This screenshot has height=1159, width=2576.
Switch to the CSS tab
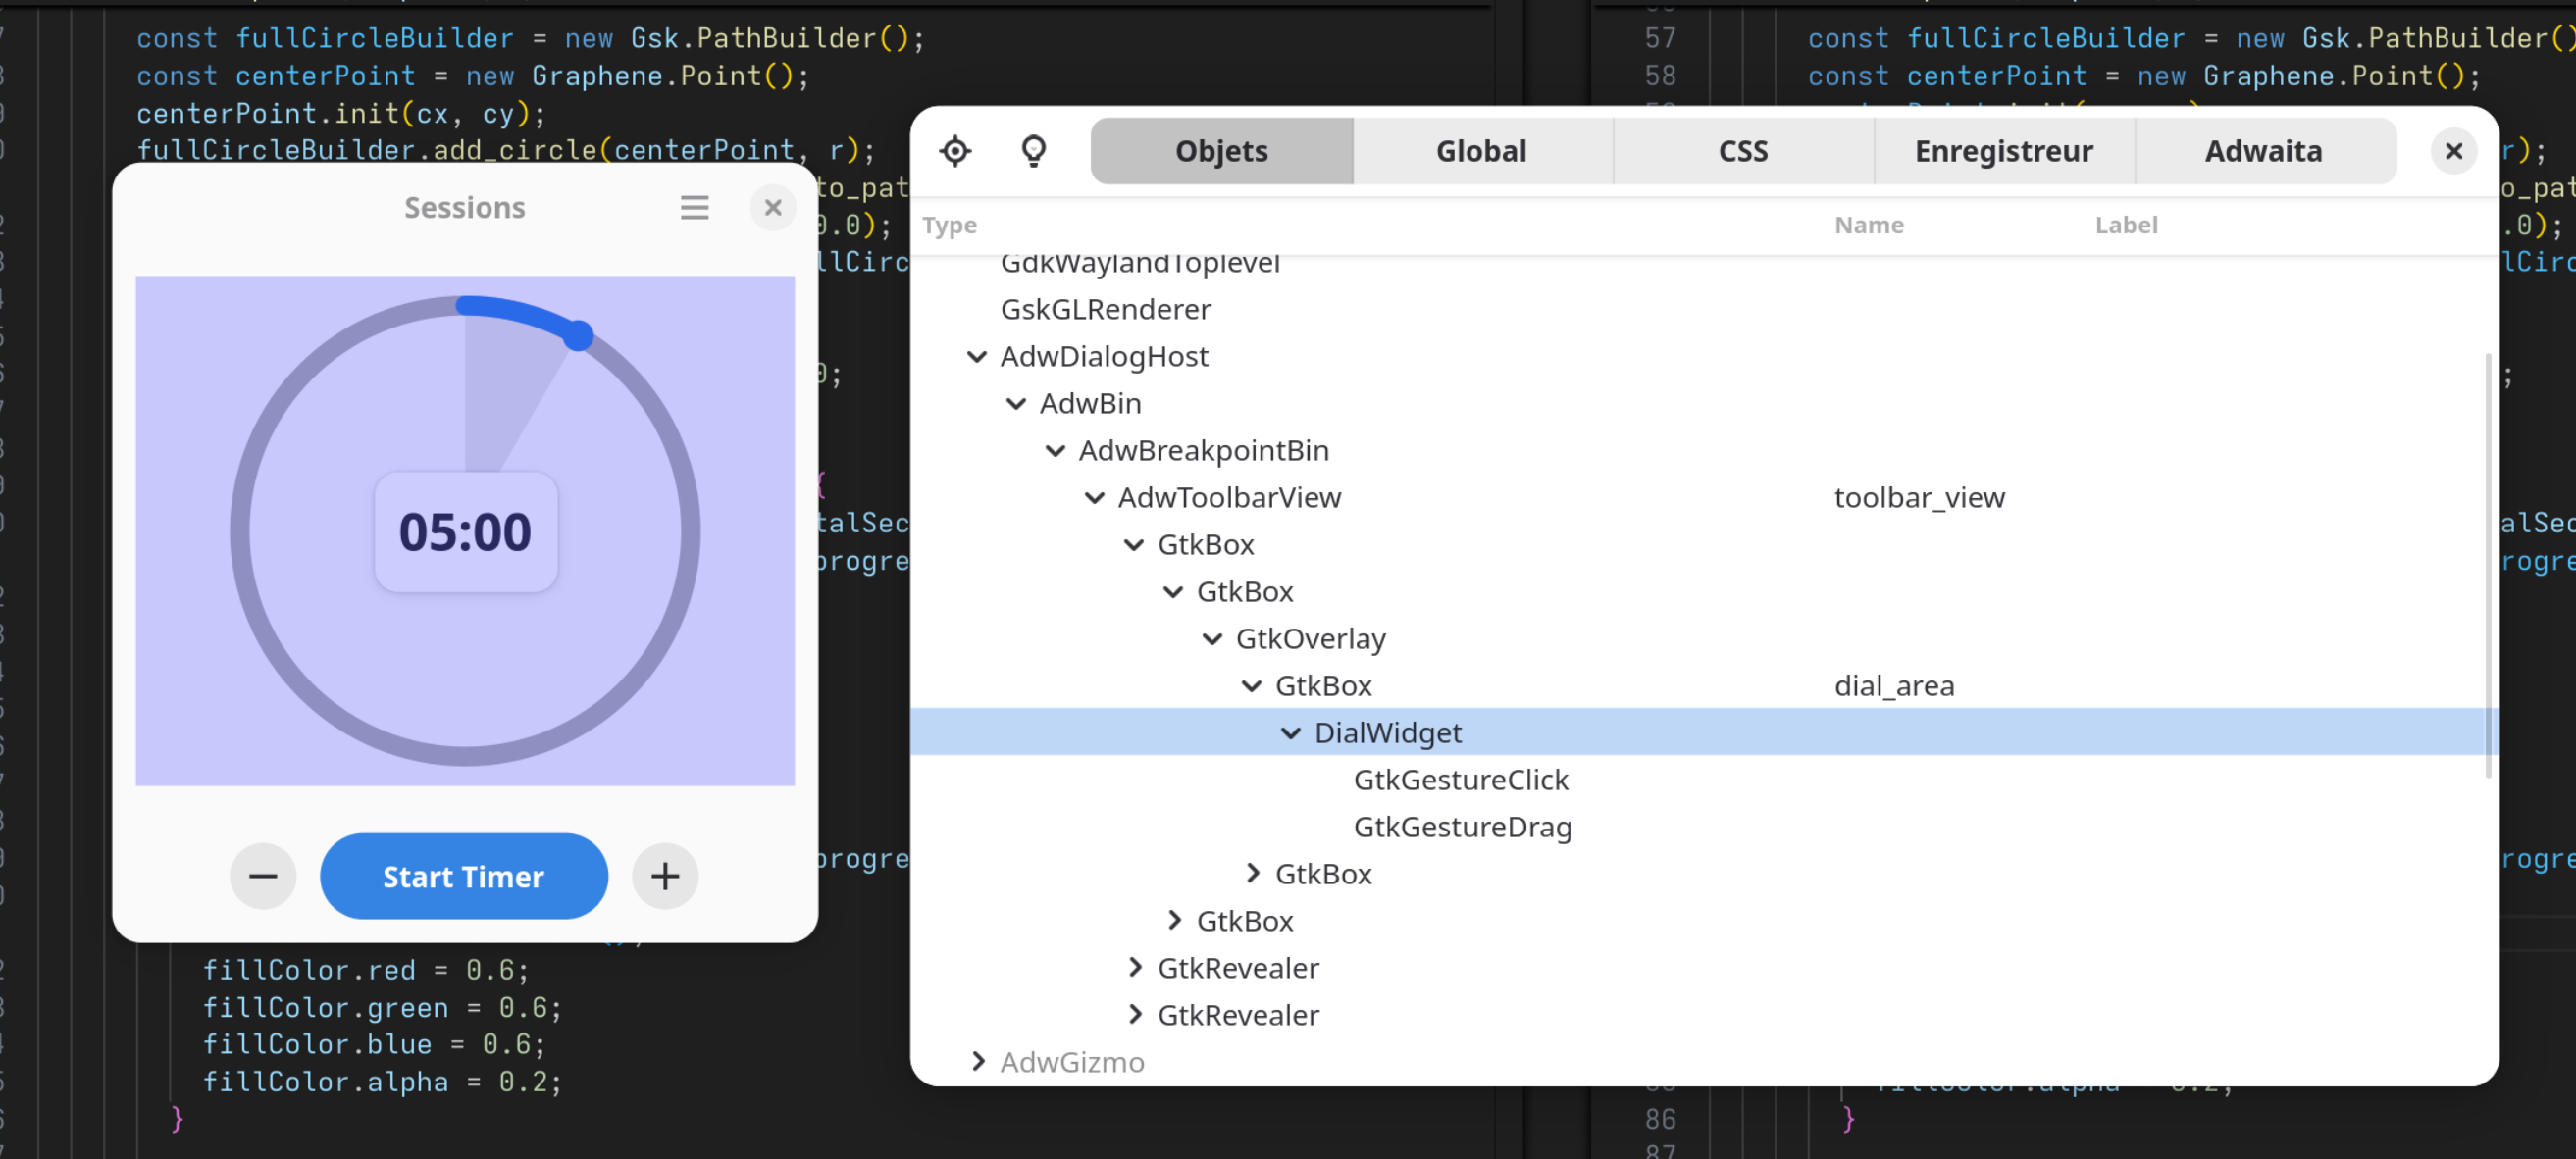point(1742,151)
